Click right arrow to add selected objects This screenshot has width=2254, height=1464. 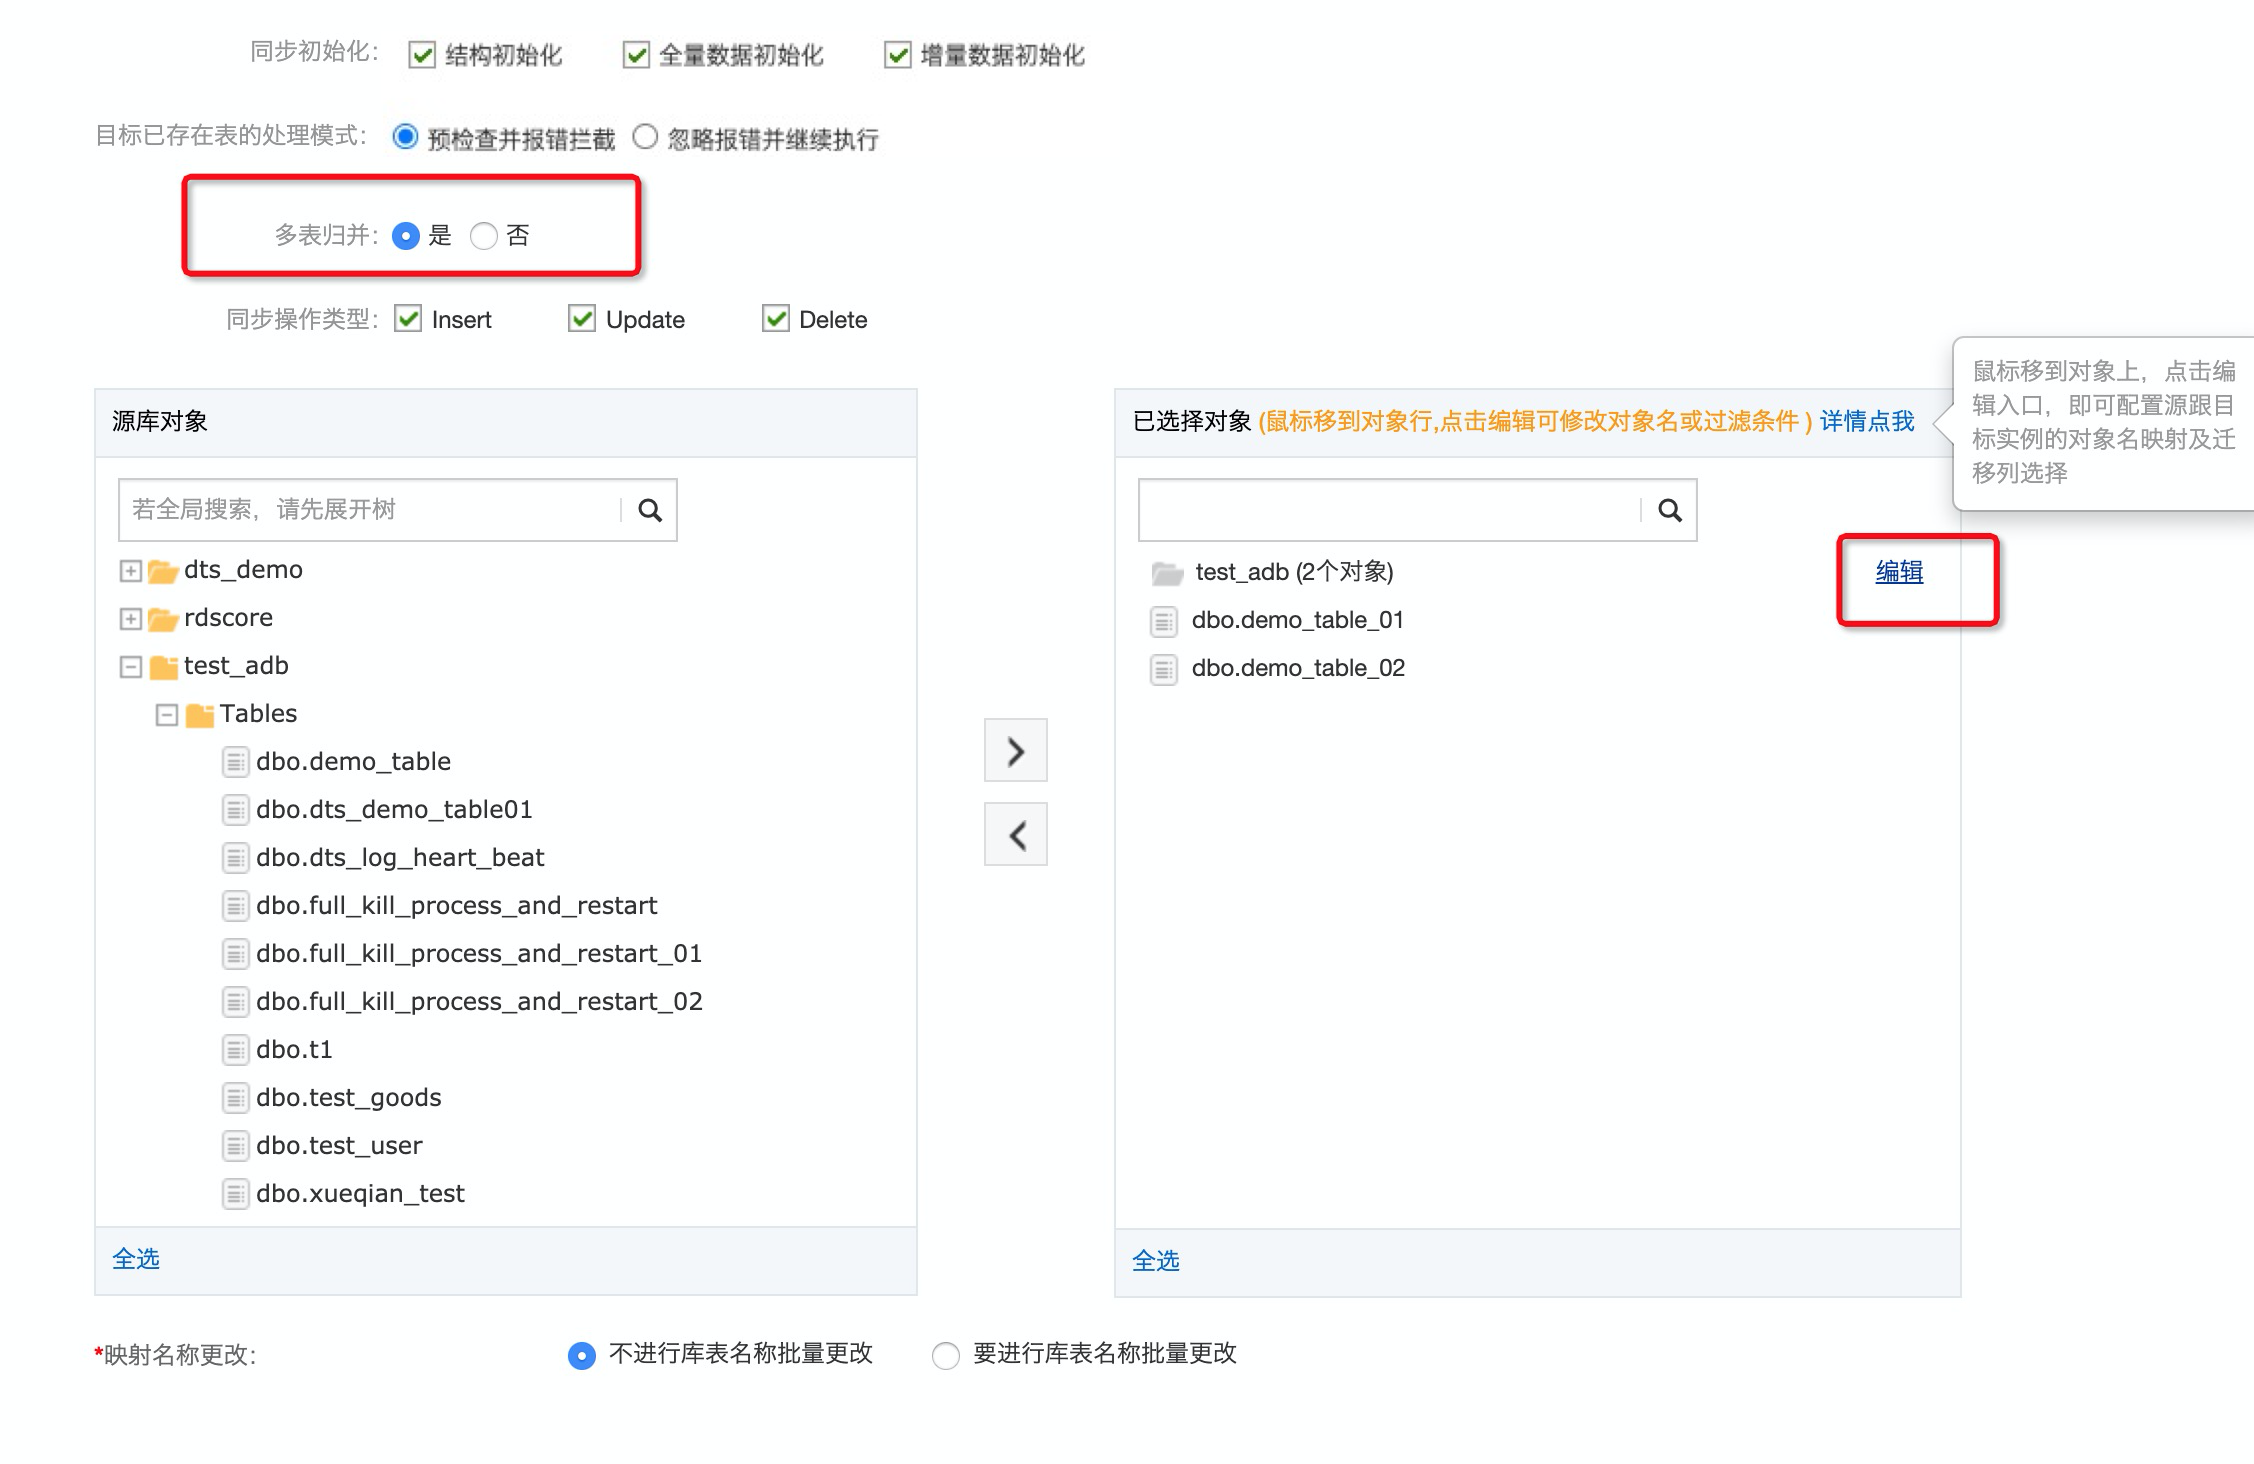click(x=1015, y=750)
